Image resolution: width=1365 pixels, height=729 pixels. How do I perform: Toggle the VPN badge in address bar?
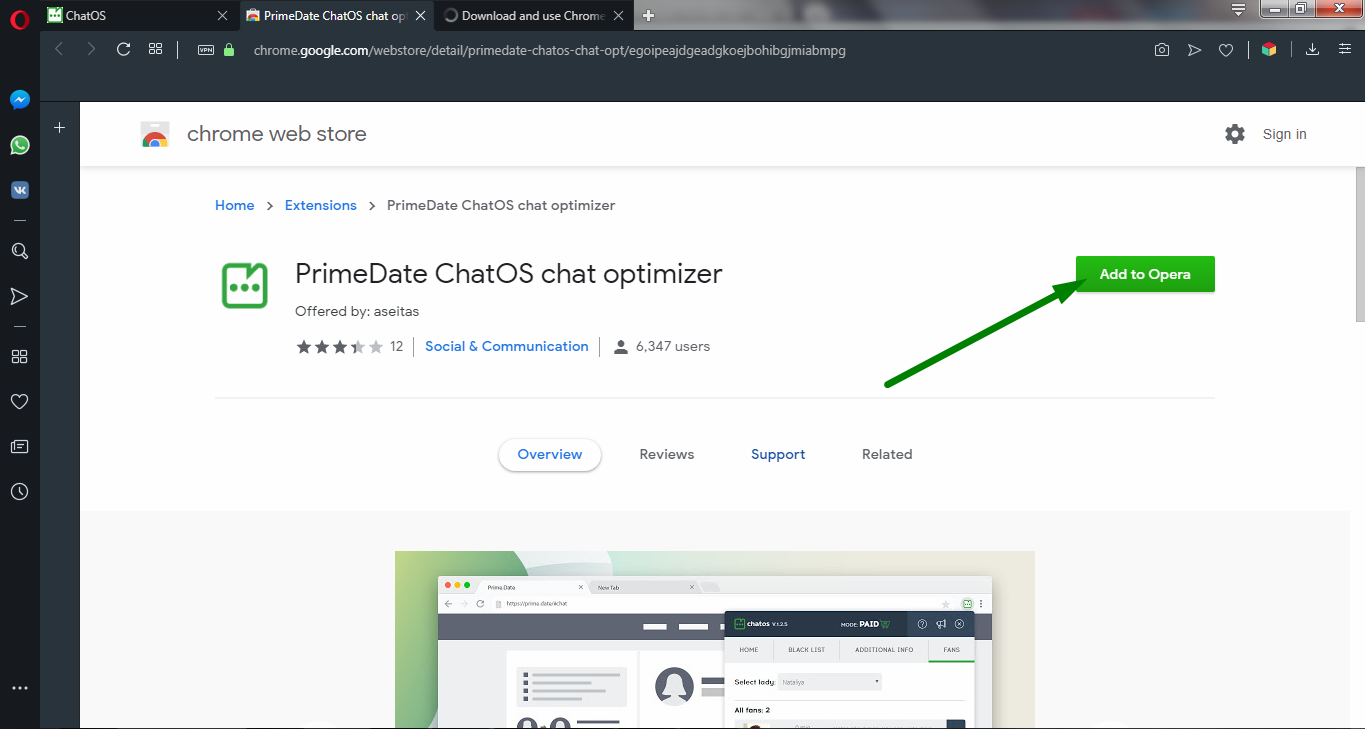point(206,50)
